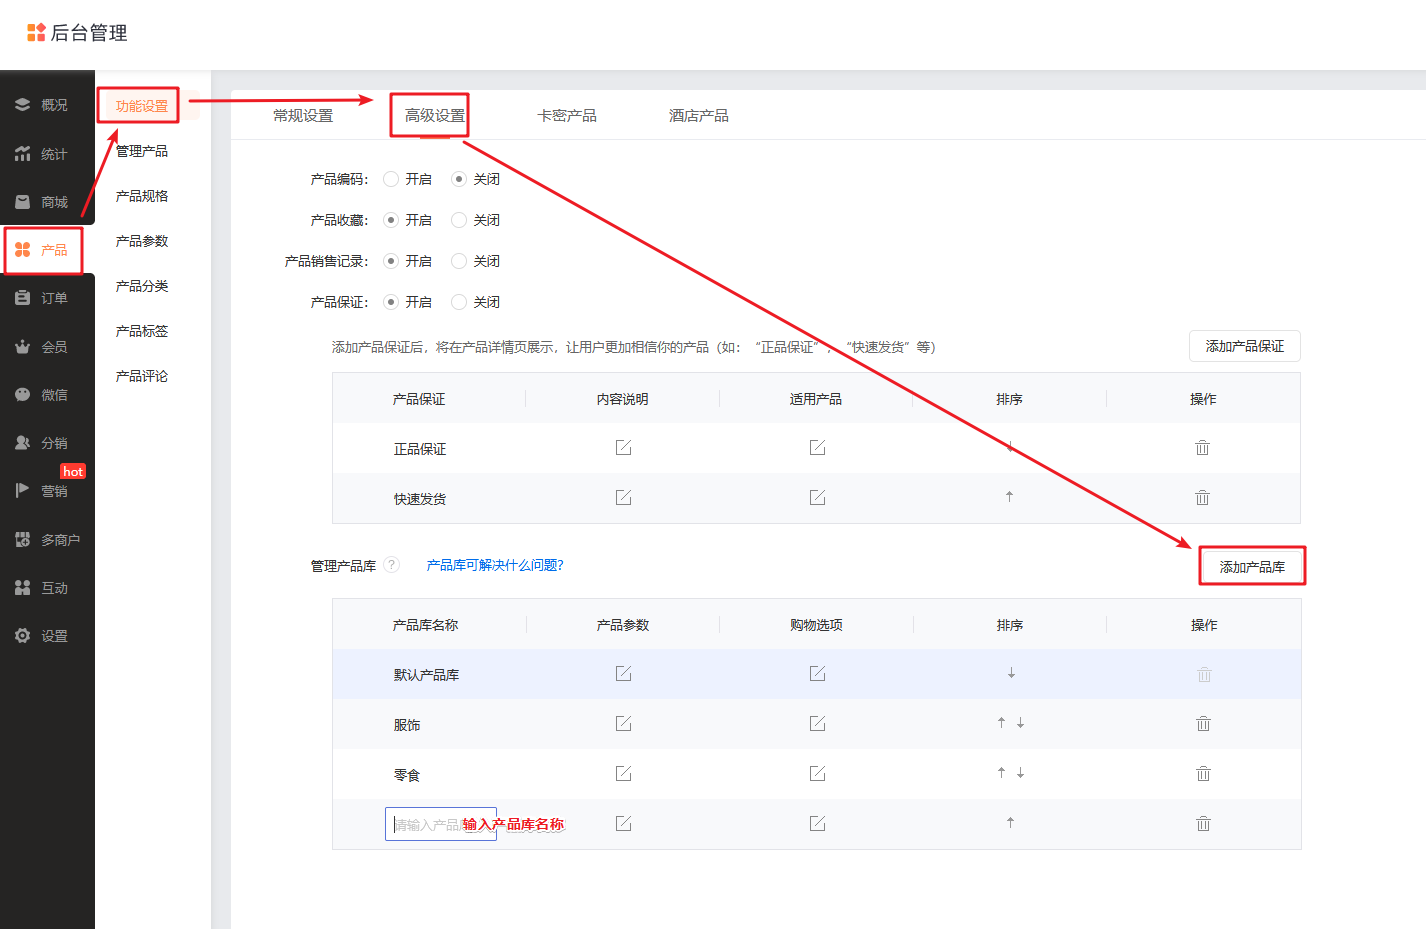Open the help question mark beside 管理产品库
The height and width of the screenshot is (929, 1426).
[391, 564]
